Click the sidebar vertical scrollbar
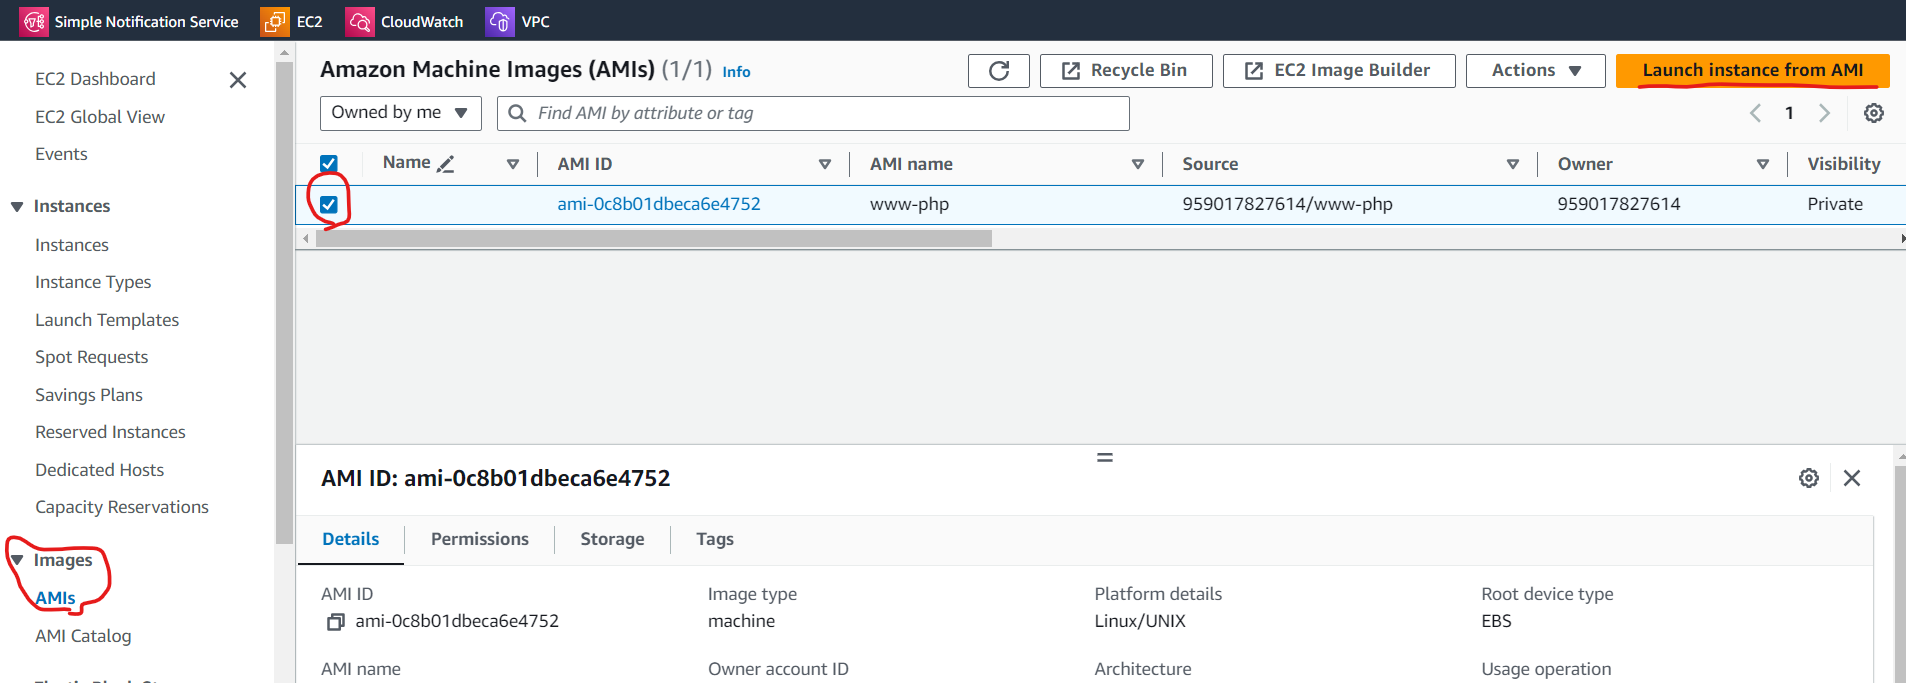The width and height of the screenshot is (1906, 683). (284, 303)
